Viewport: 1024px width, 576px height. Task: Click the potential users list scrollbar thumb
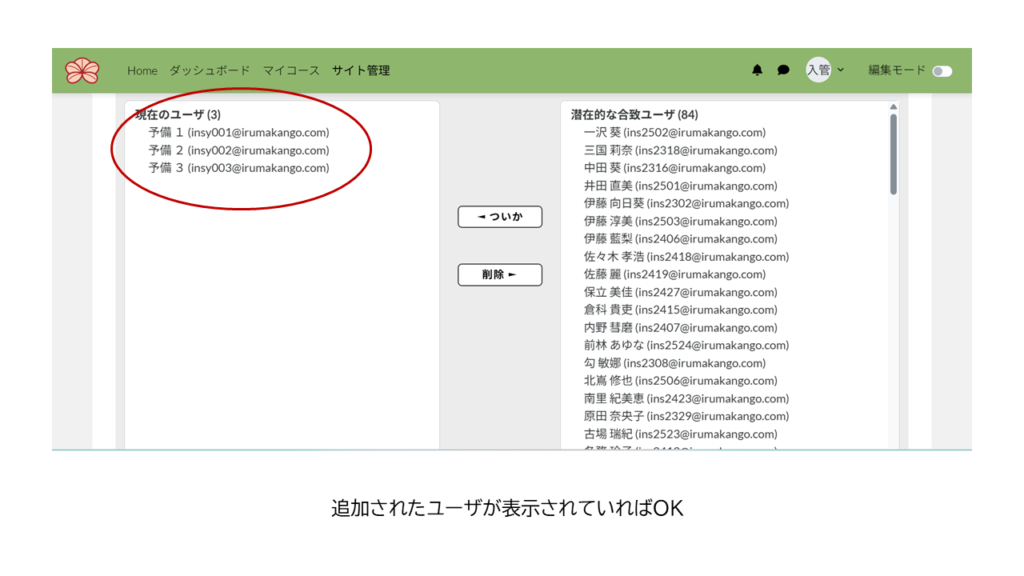pos(893,153)
